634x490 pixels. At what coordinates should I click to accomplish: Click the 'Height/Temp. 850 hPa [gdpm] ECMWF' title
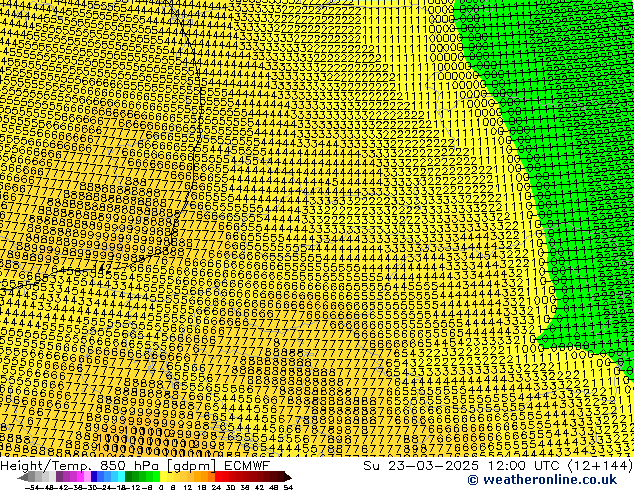pyautogui.click(x=135, y=466)
